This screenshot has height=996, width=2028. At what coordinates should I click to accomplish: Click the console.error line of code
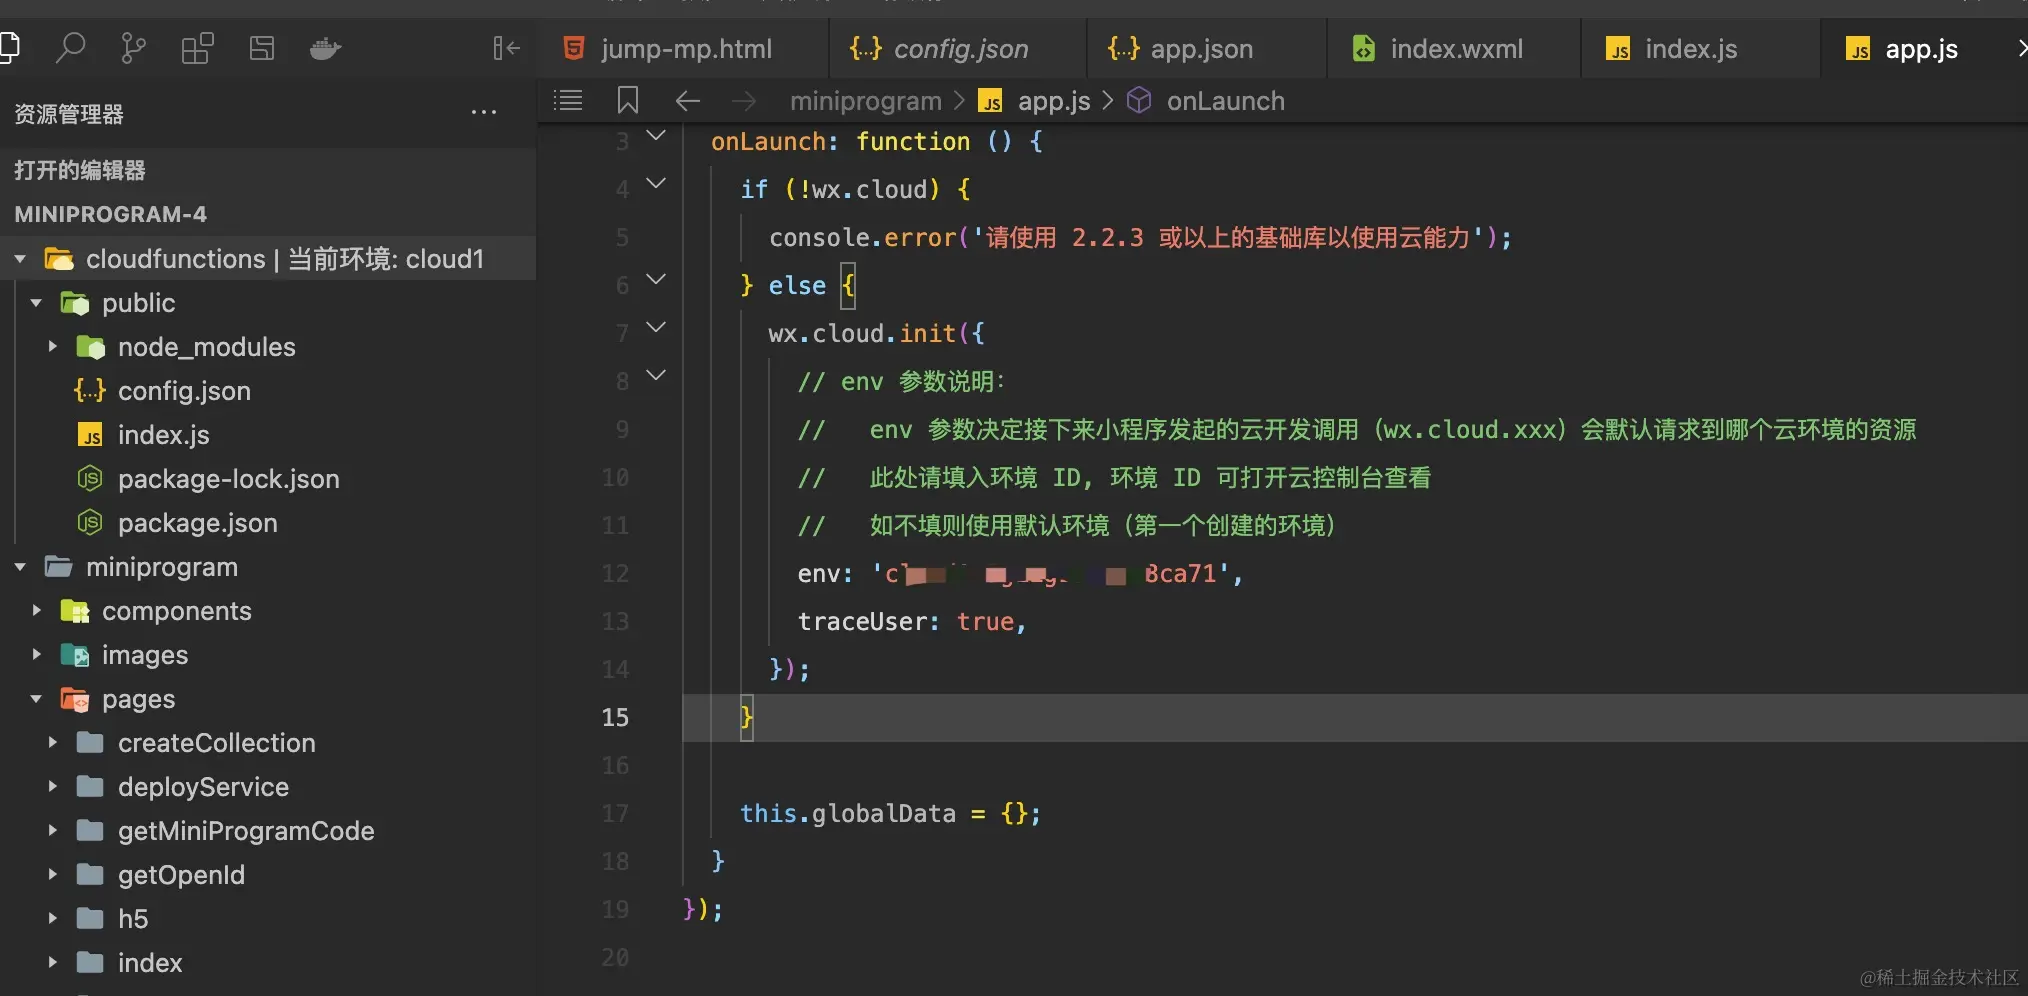tap(1140, 237)
